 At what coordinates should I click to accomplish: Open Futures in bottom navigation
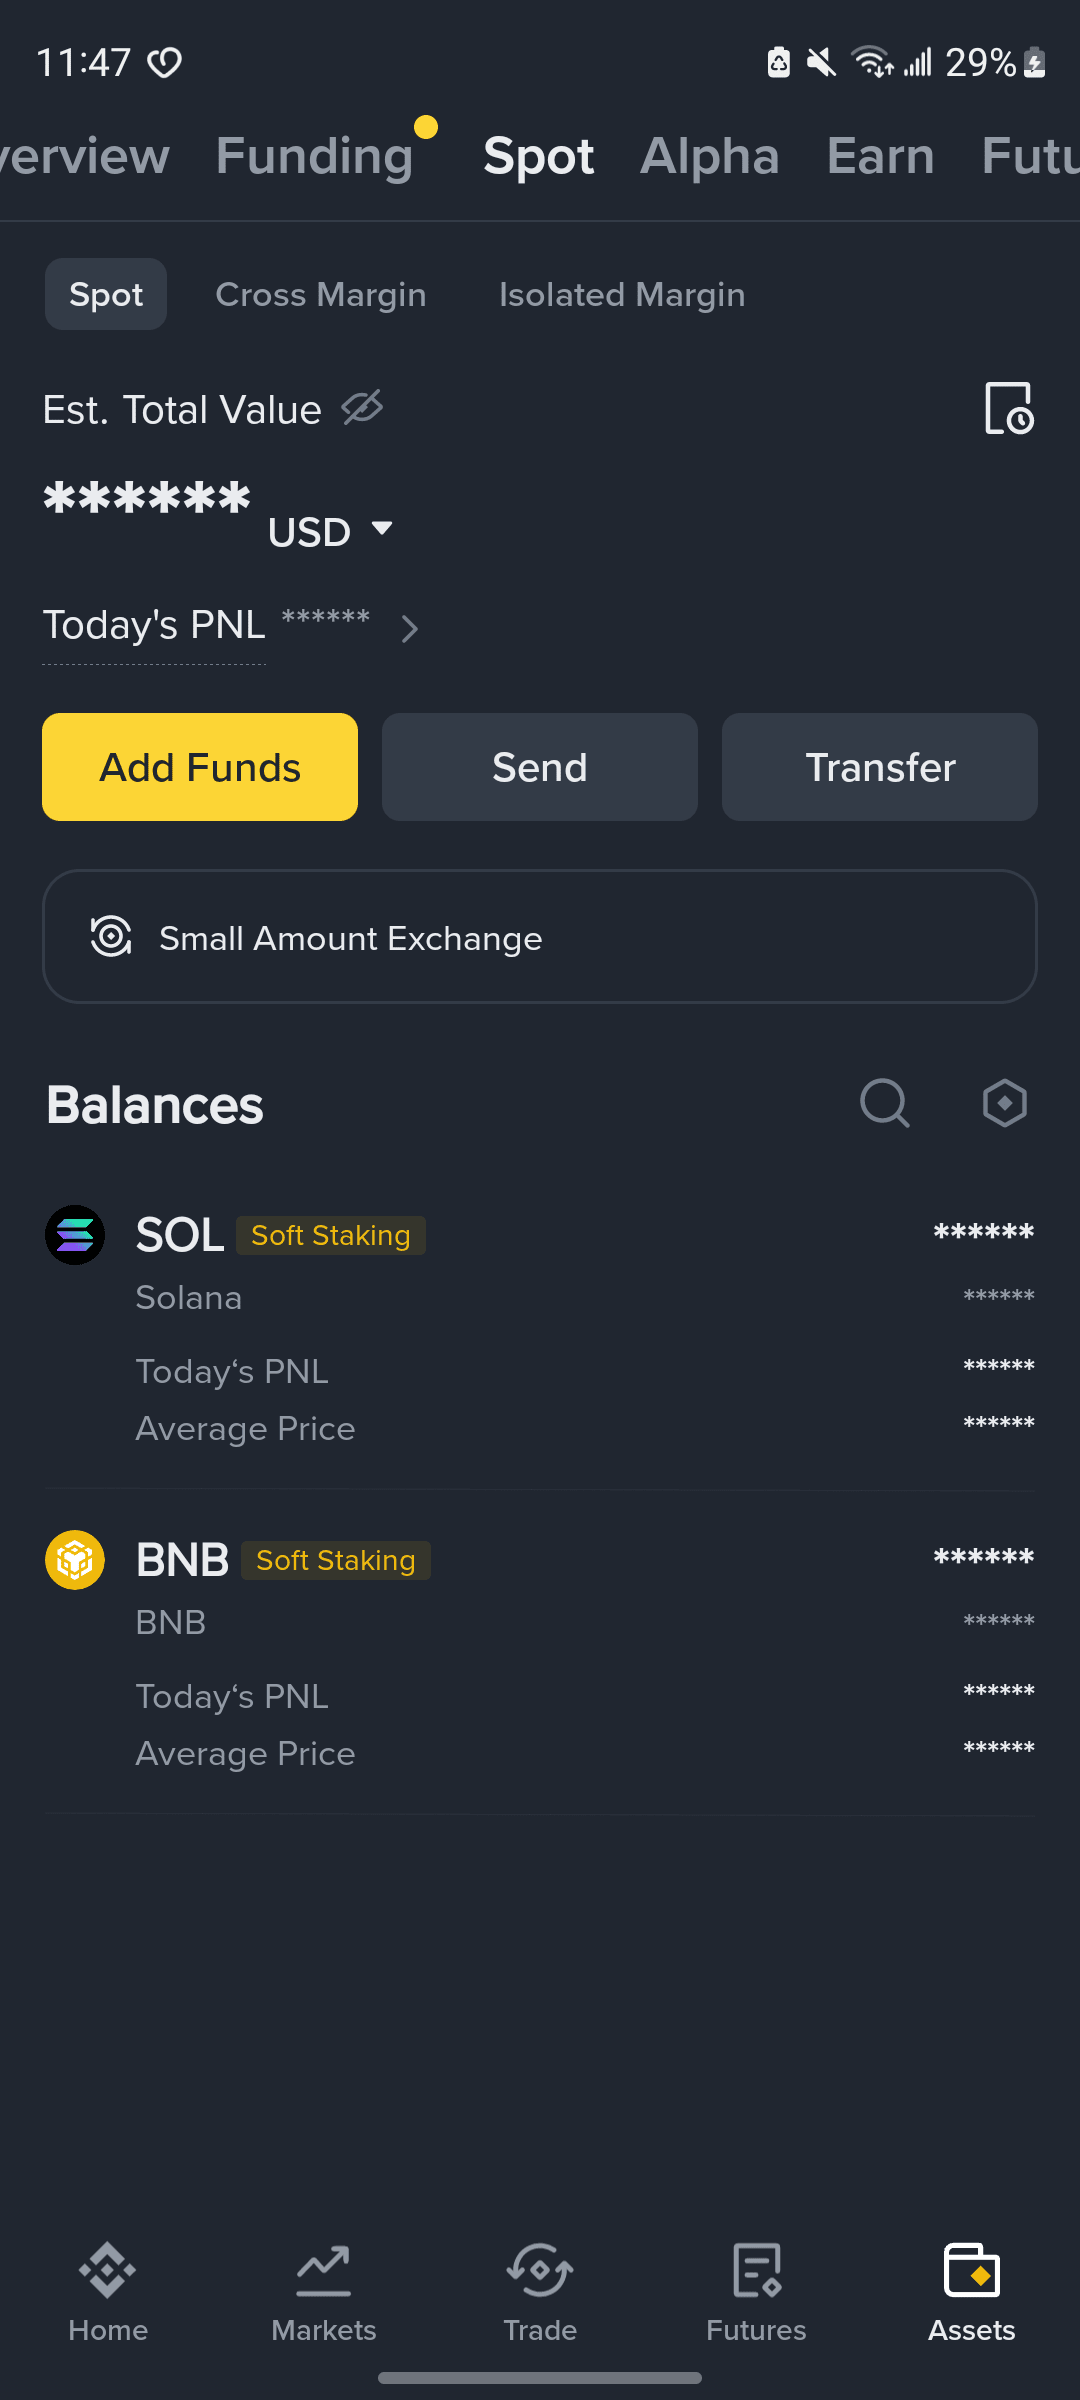point(756,2292)
